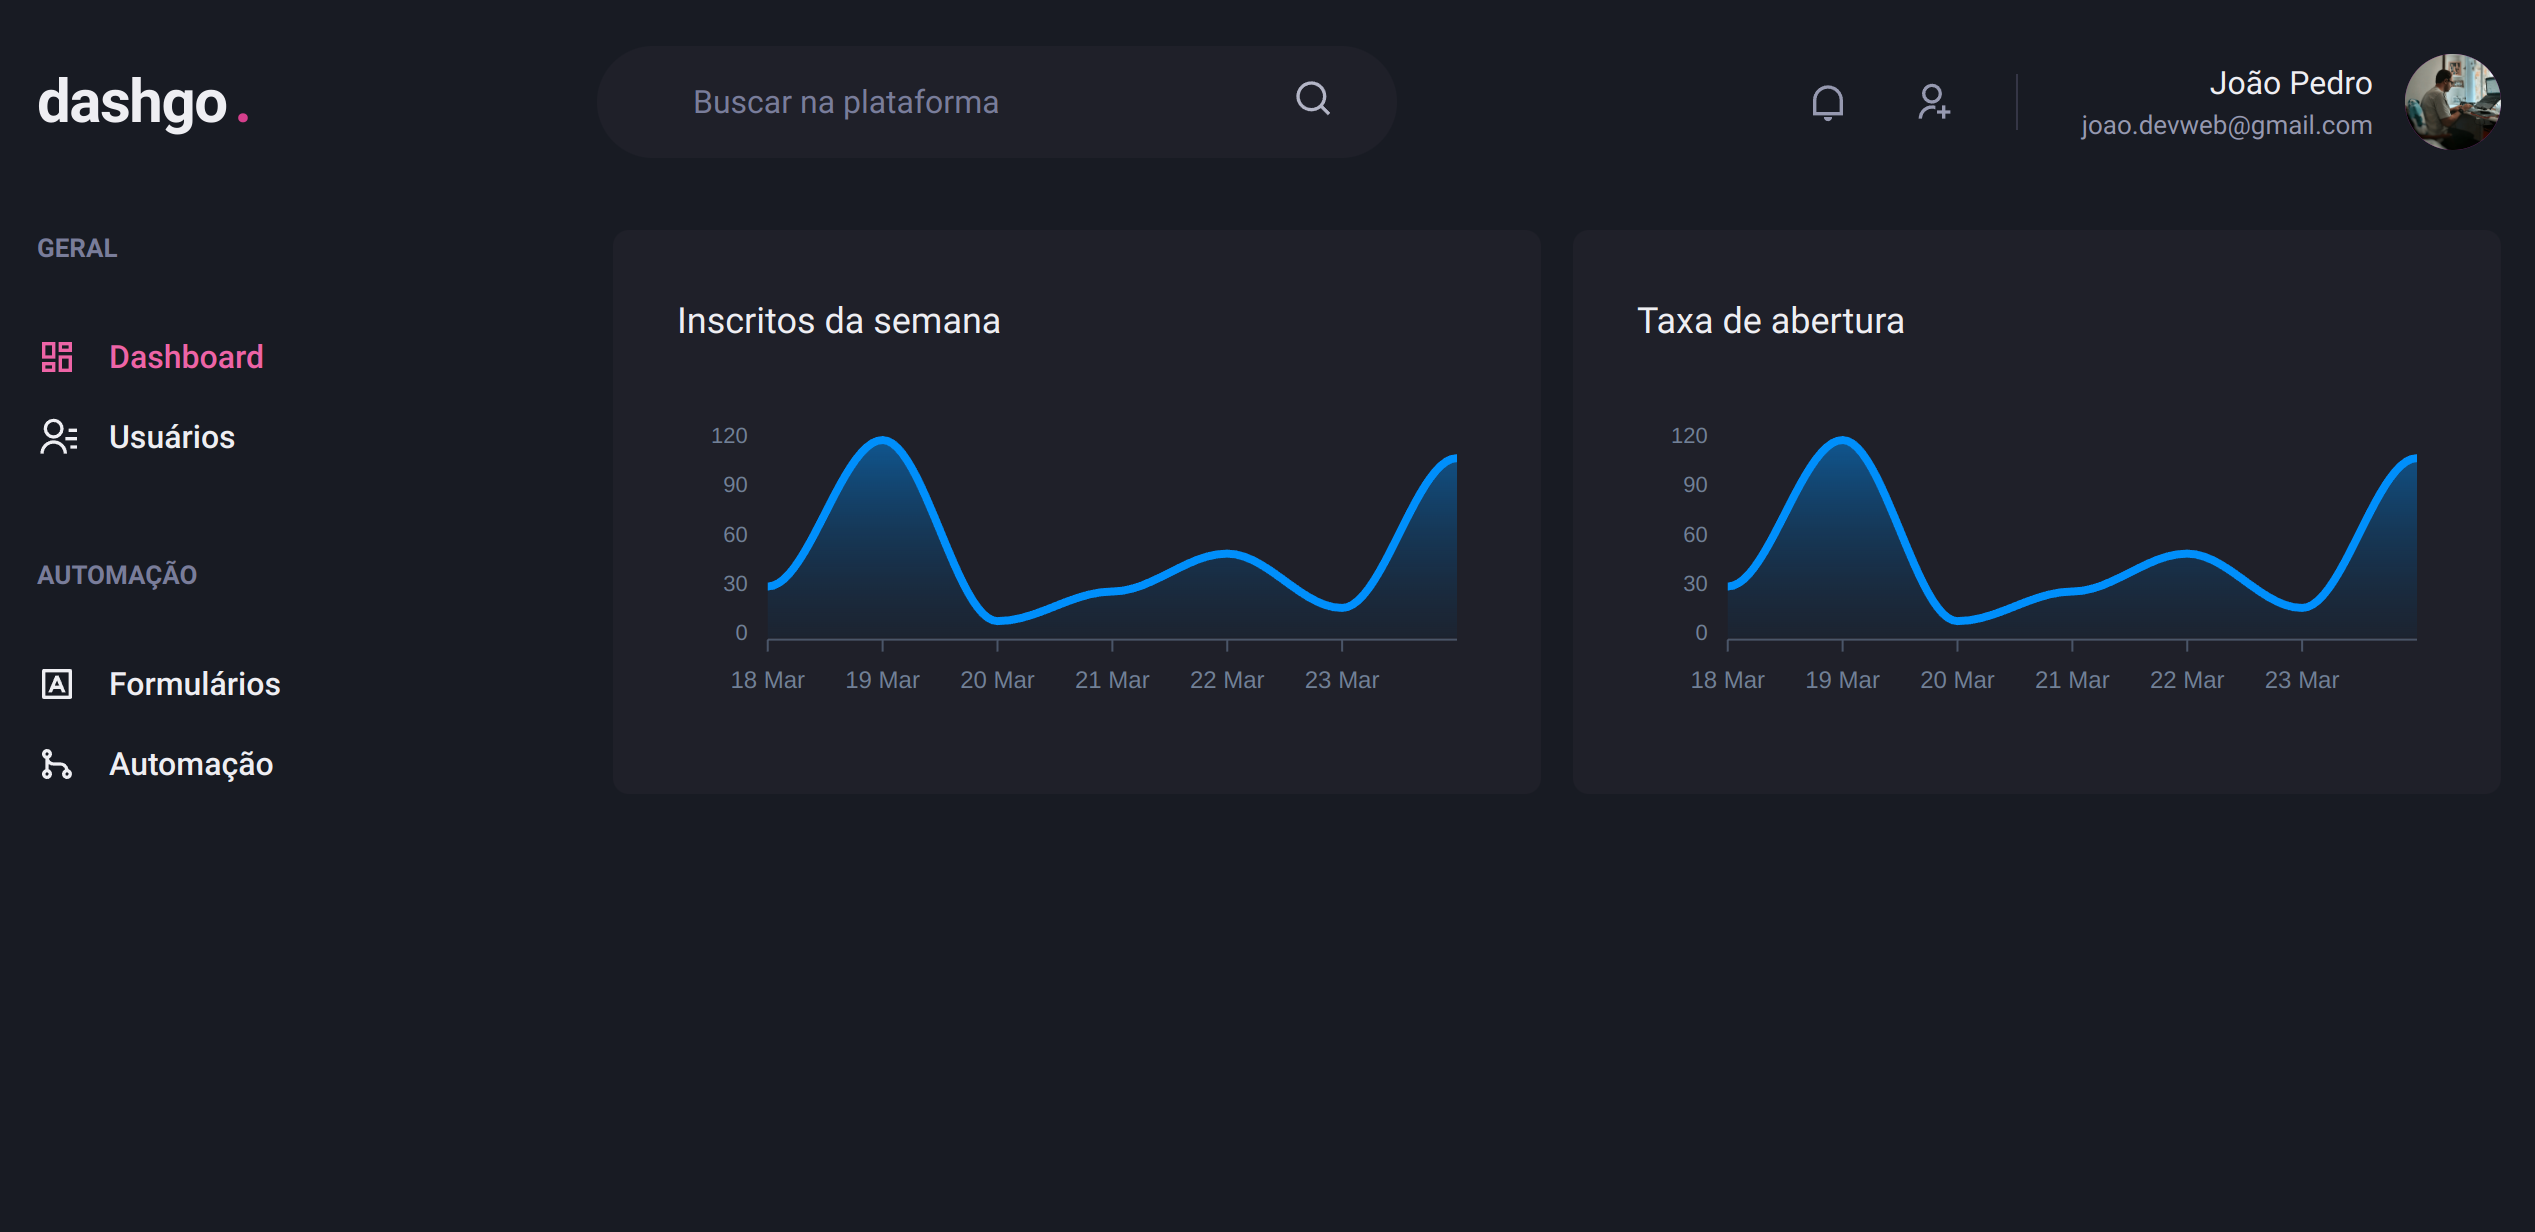Click the dashgo logo text
The height and width of the screenshot is (1232, 2535).
pos(132,102)
